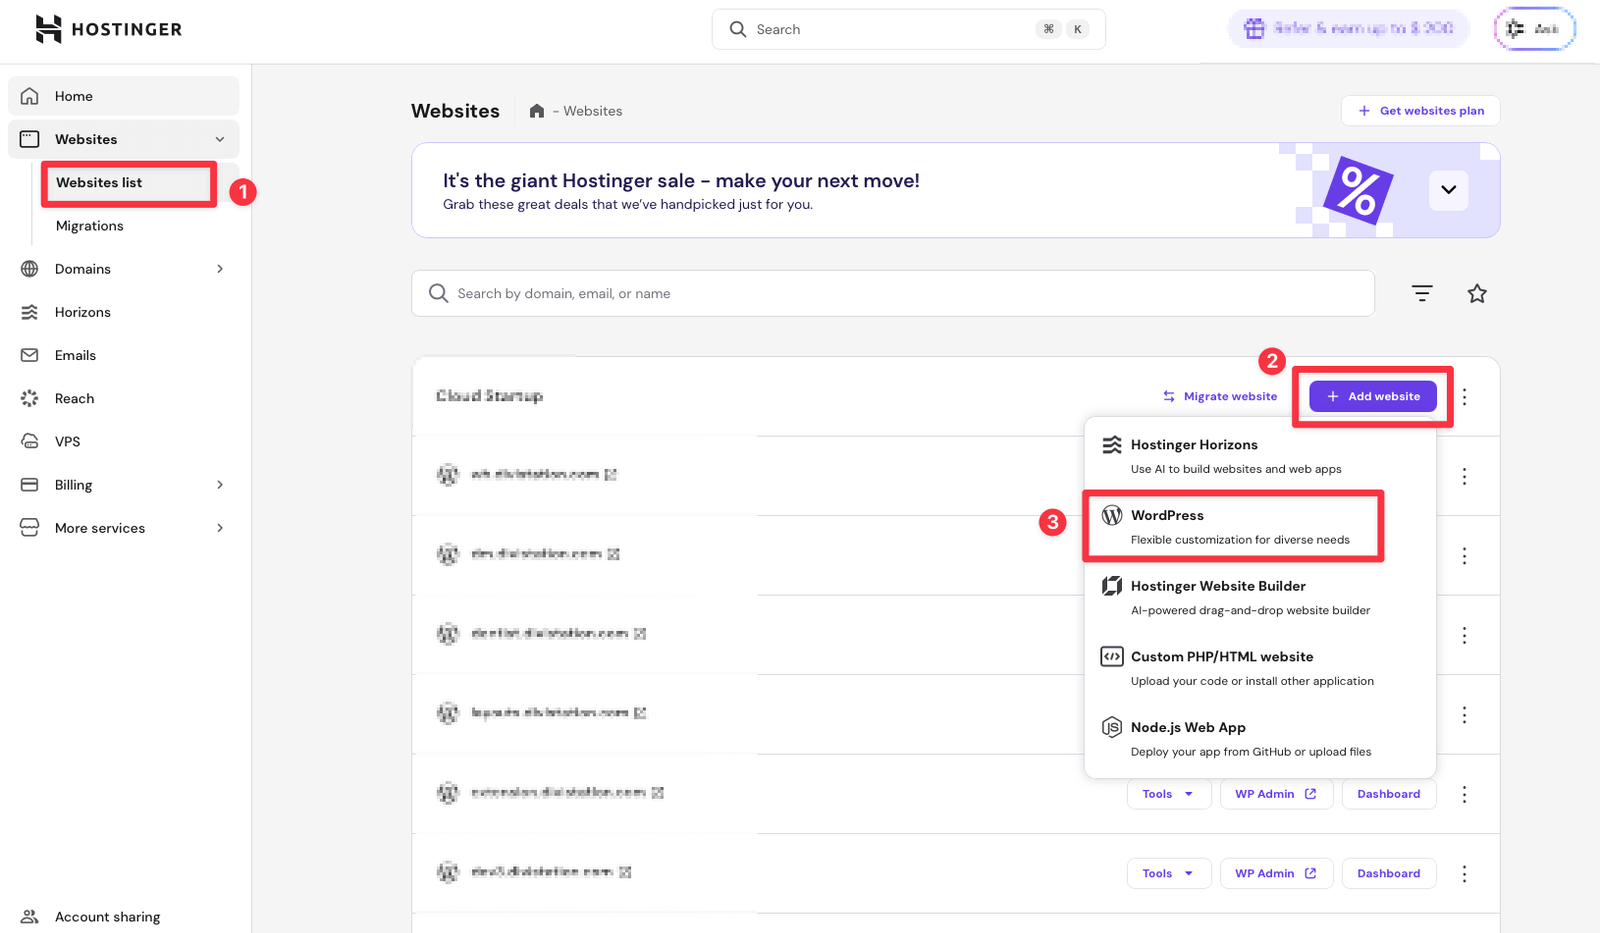
Task: Click the Add website button
Action: [x=1372, y=396]
